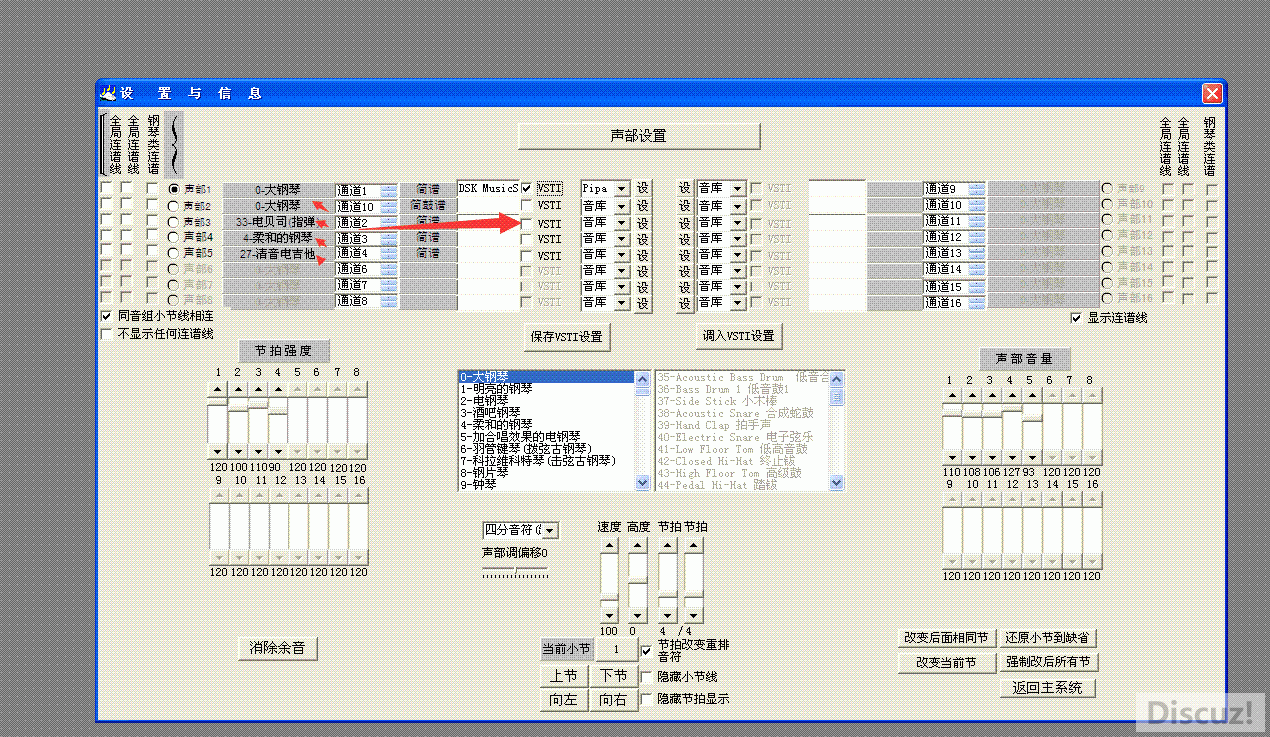1270x737 pixels.
Task: Go to previous measure with 上节
Action: 563,676
